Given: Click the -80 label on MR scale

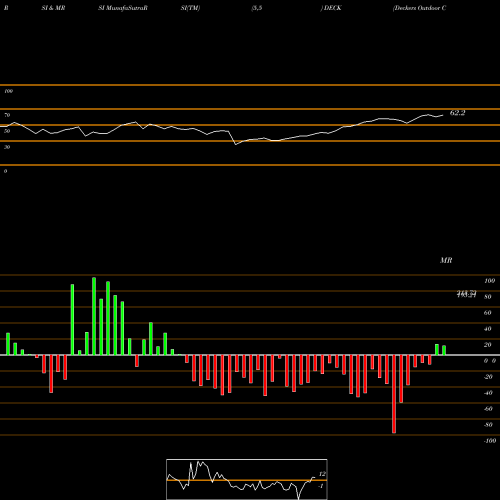Looking at the screenshot, I should coord(488,425).
